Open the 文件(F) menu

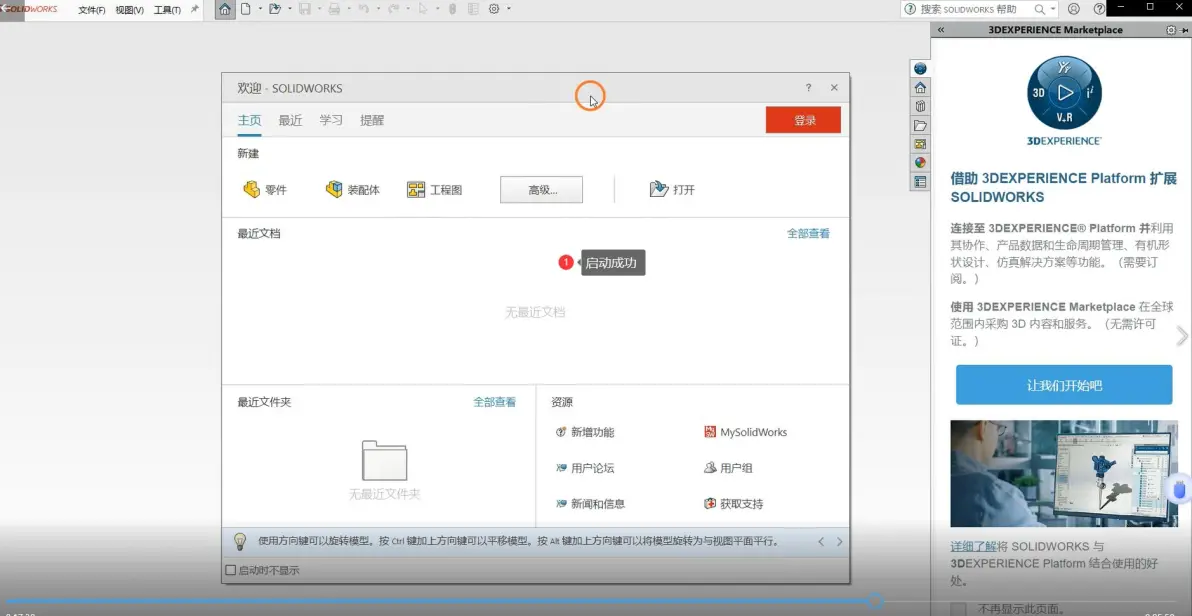91,10
